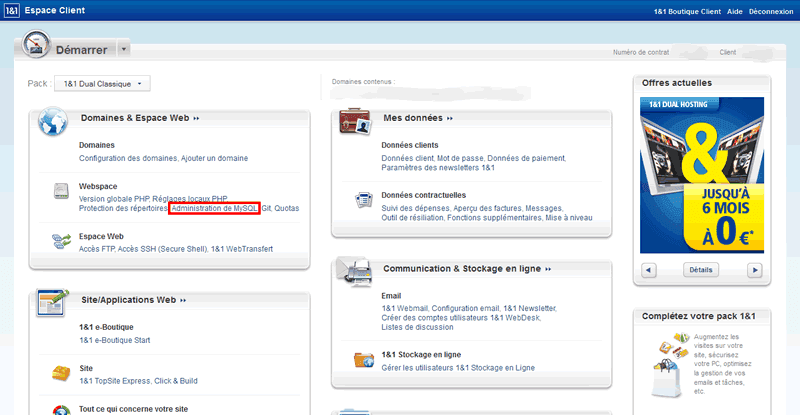
Task: Click the Git link under Webspace
Action: pos(266,208)
